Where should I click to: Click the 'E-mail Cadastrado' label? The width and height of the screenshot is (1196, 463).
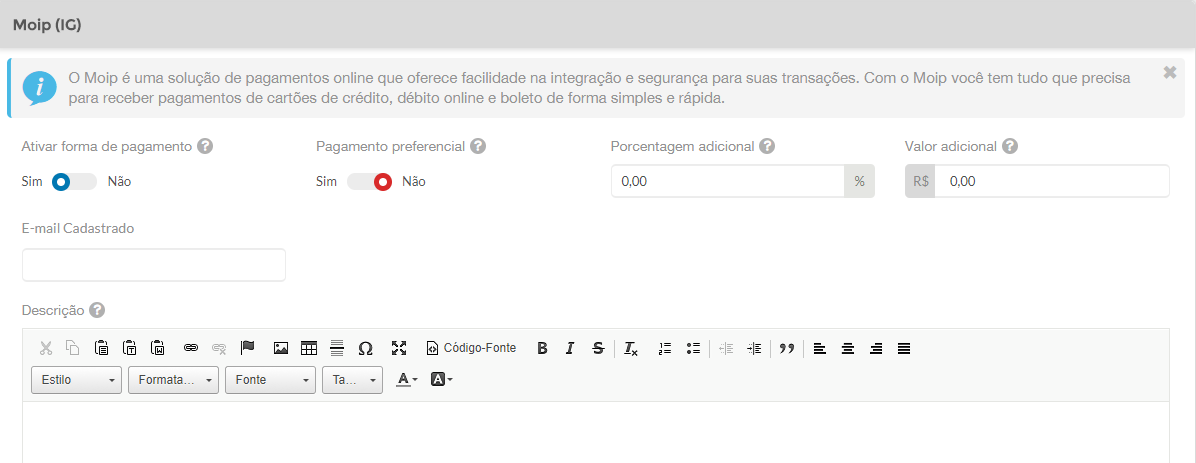click(x=79, y=228)
